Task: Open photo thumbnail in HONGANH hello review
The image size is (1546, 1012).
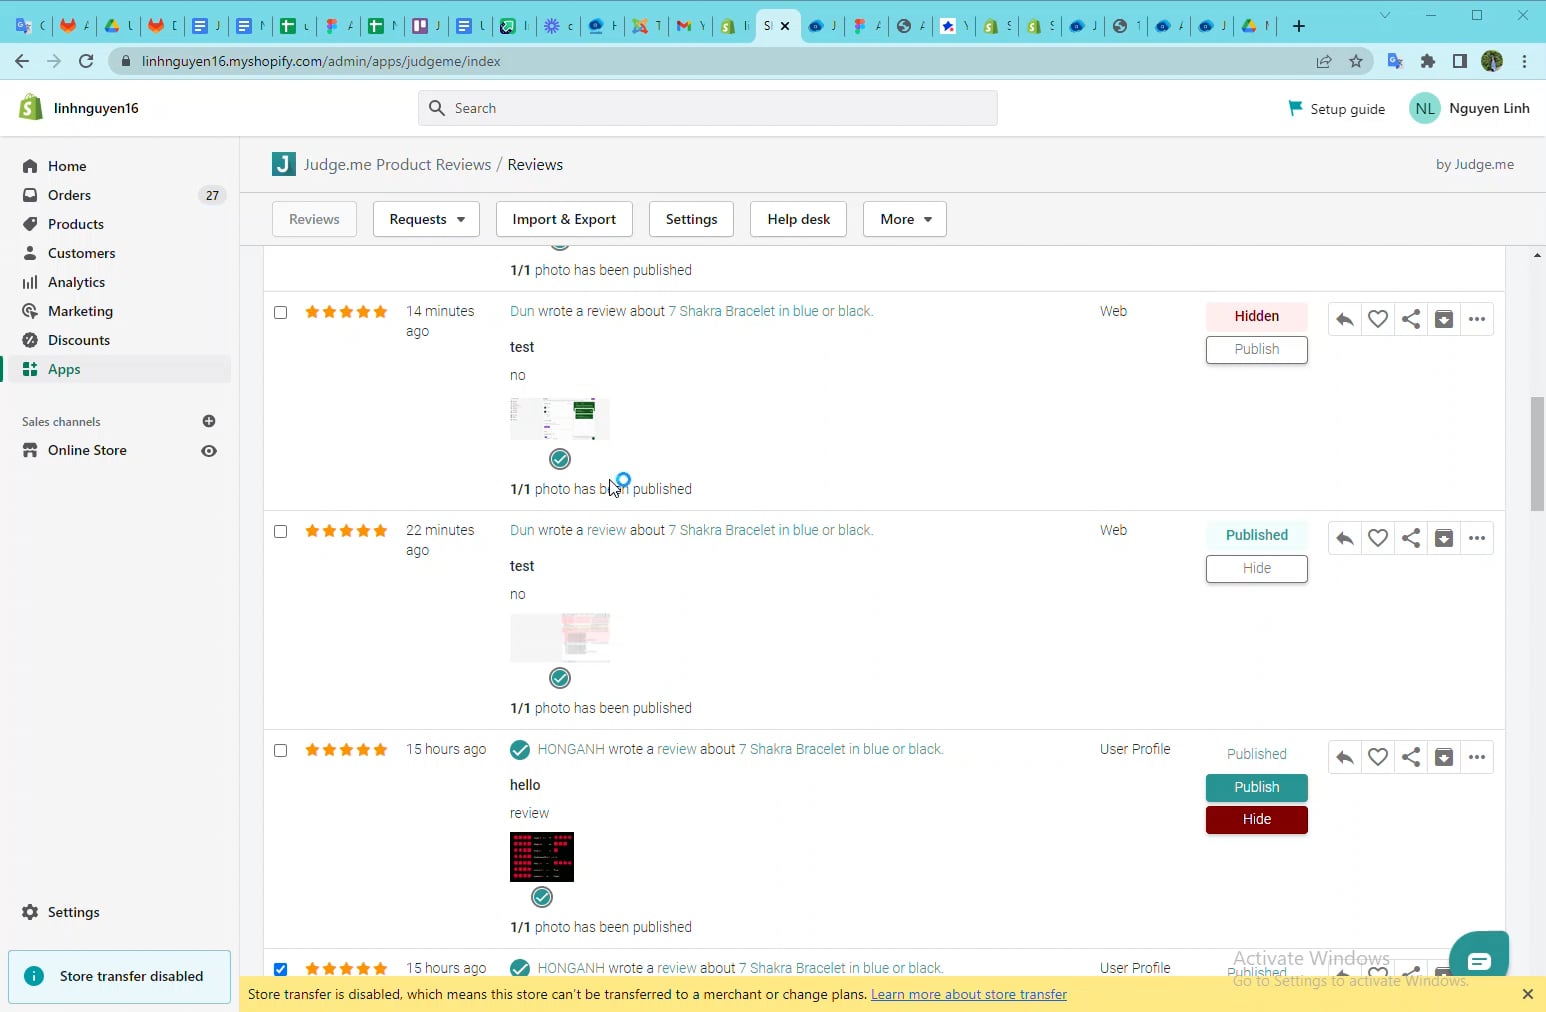Action: point(542,857)
